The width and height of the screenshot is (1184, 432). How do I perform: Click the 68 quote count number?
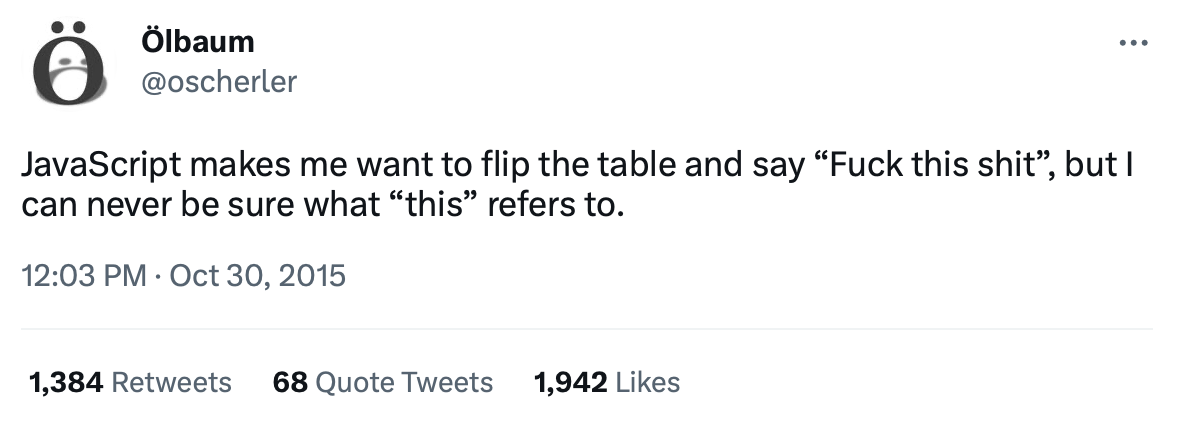(x=290, y=382)
